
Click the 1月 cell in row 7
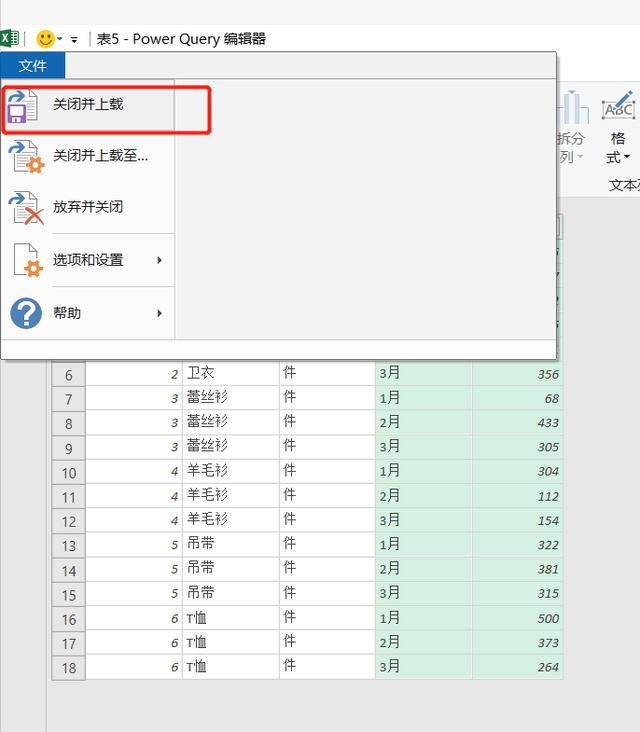(423, 398)
